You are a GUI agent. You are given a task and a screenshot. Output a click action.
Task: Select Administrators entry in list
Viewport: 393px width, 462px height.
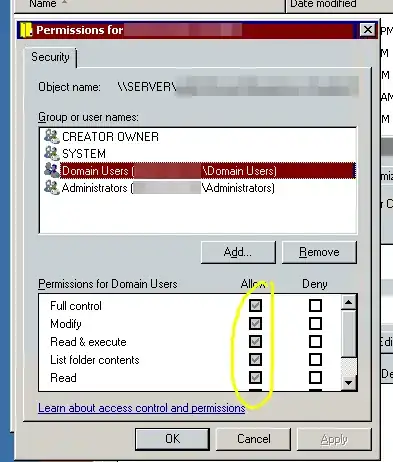[168, 188]
